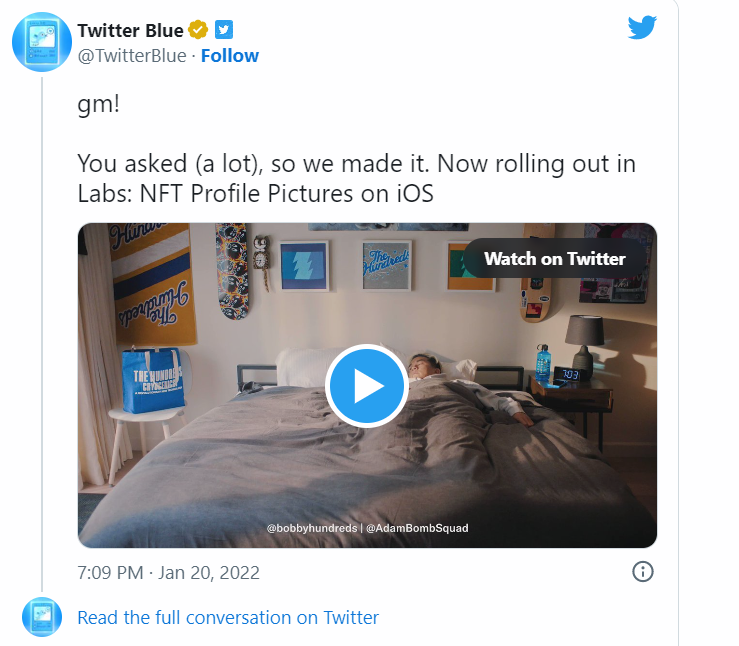739x646 pixels.
Task: Click the Twitter Blue profile avatar
Action: [41, 42]
